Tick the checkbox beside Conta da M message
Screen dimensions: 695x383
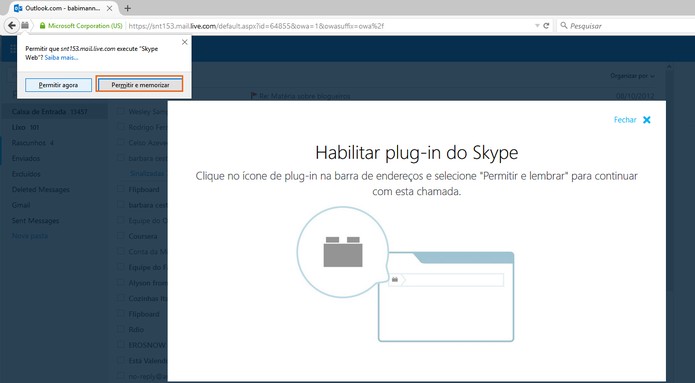(120, 251)
